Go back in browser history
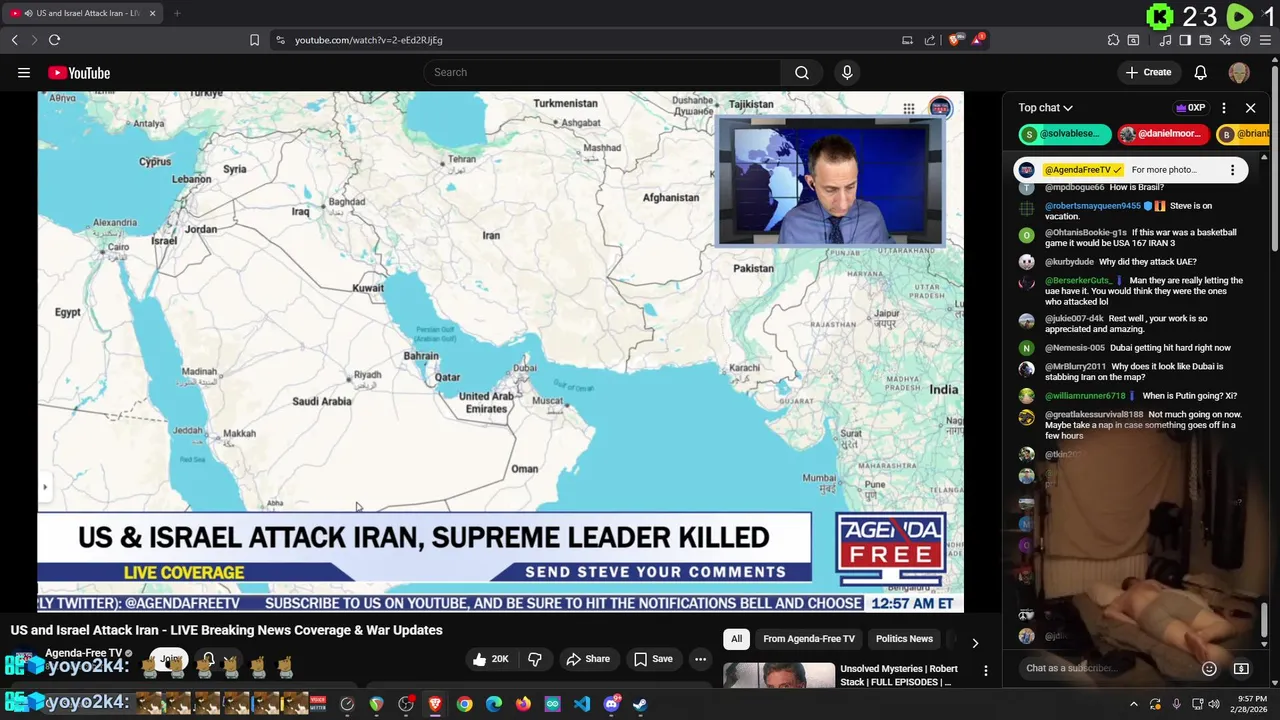1280x720 pixels. [14, 40]
